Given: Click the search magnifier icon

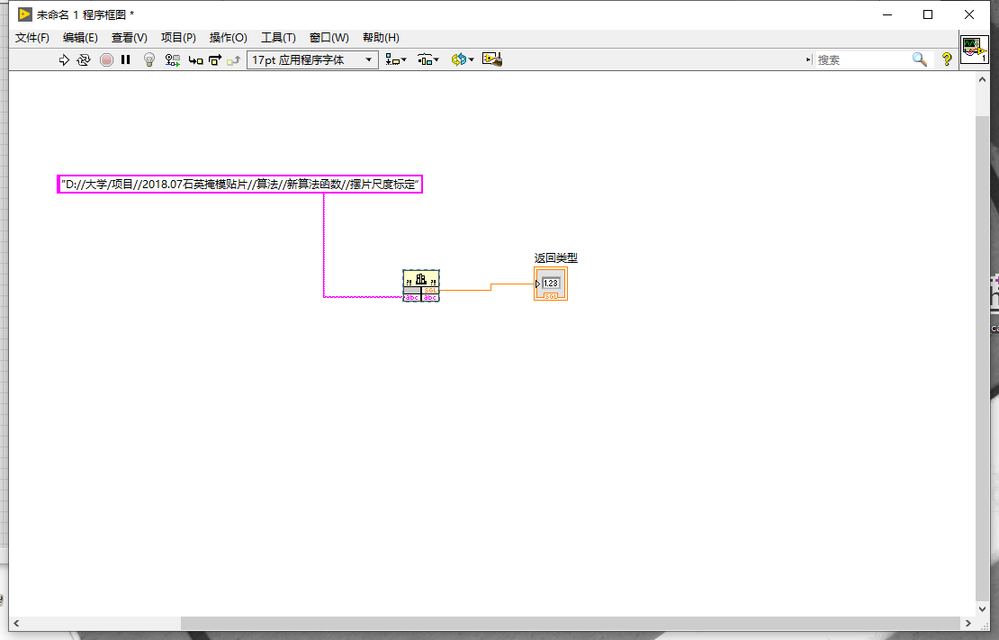Looking at the screenshot, I should 919,60.
